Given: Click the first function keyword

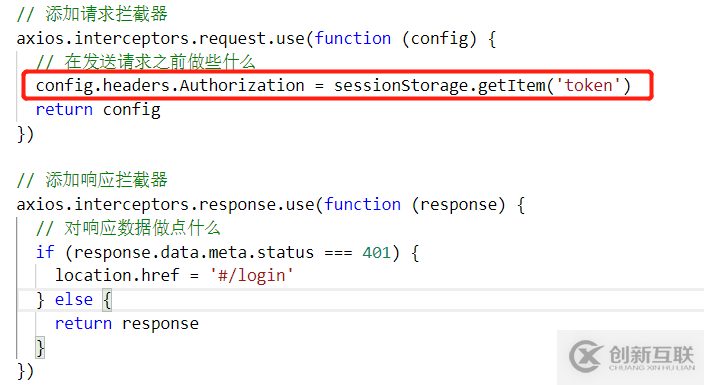Looking at the screenshot, I should point(352,38).
